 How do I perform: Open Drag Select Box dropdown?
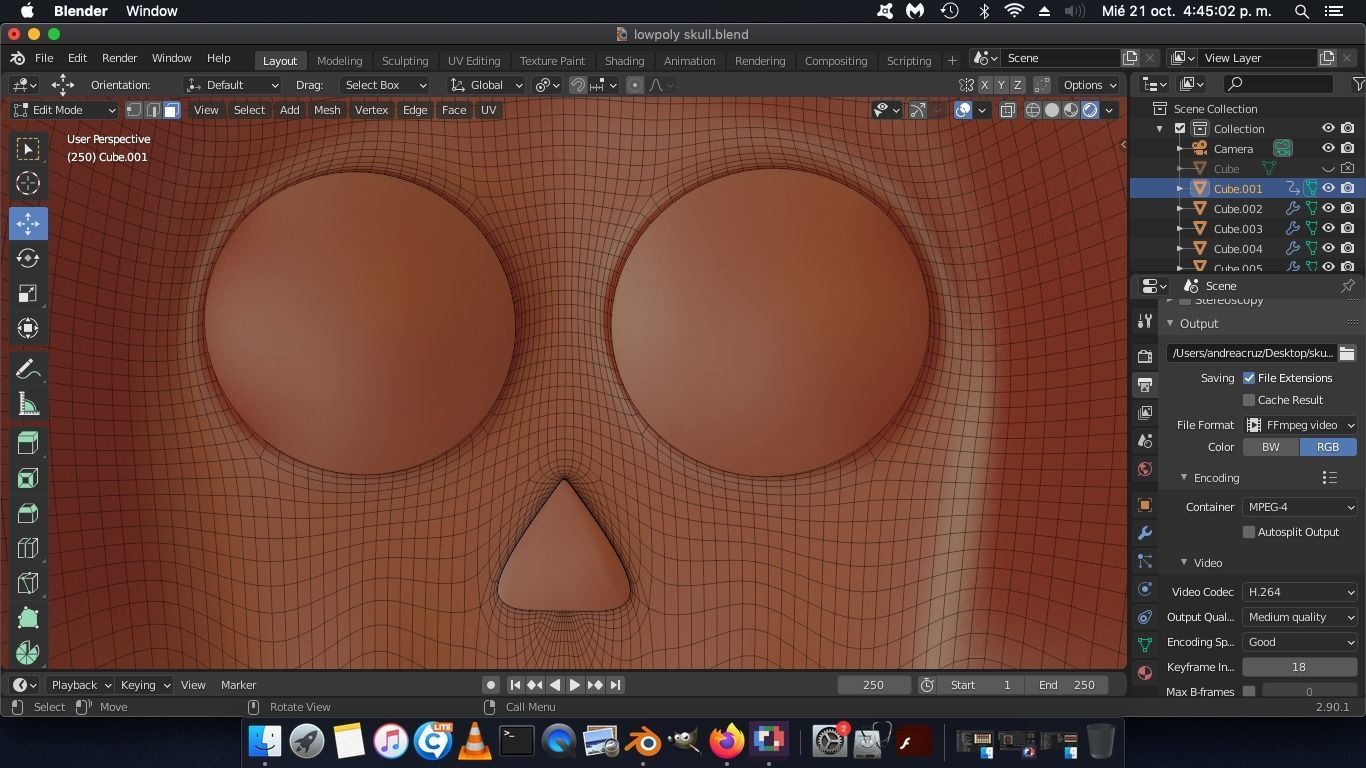point(385,85)
